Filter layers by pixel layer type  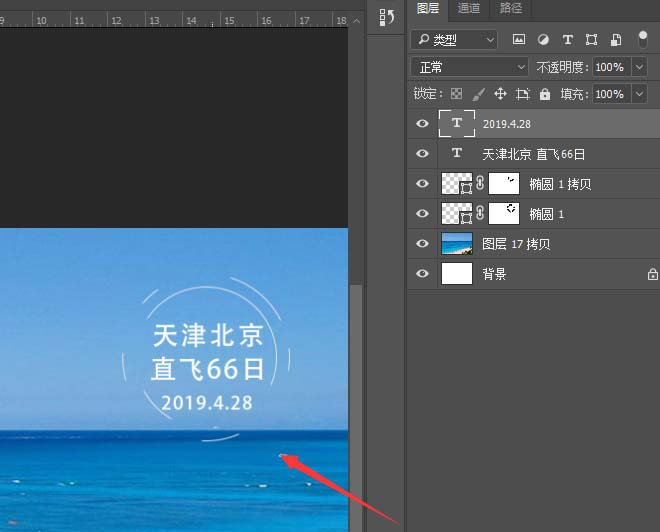(519, 40)
